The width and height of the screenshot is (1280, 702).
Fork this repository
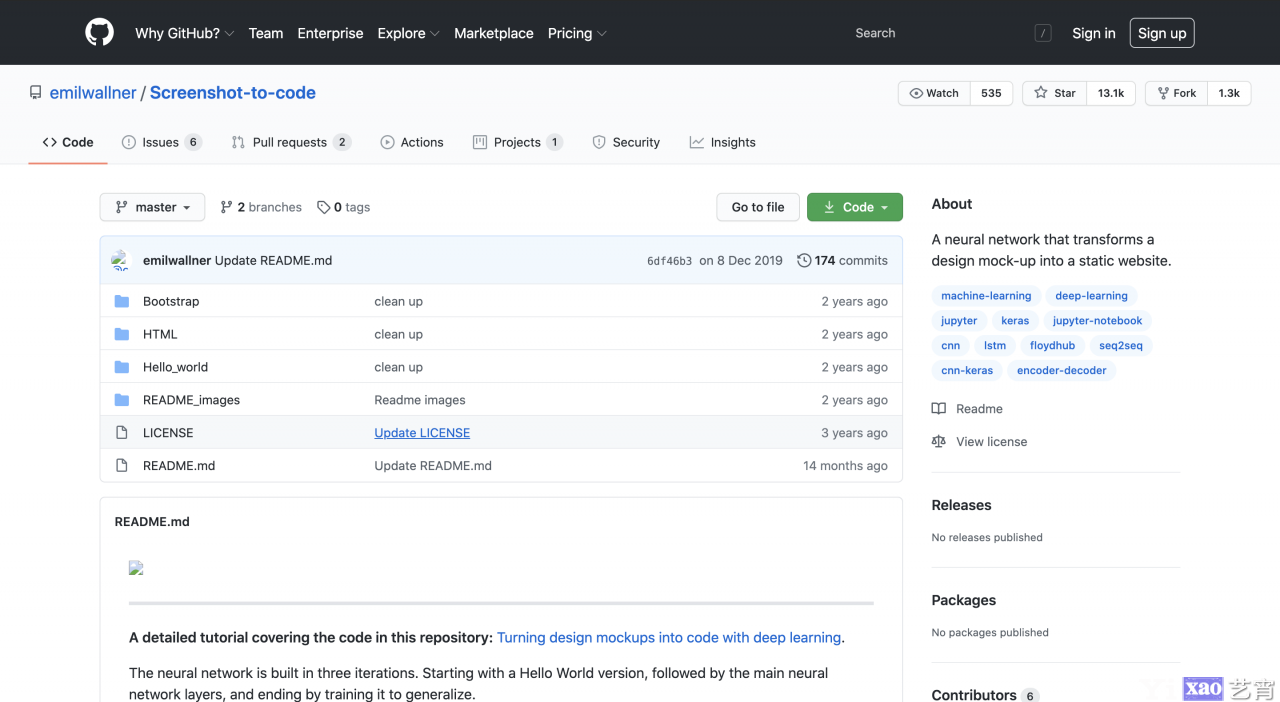click(x=1176, y=93)
